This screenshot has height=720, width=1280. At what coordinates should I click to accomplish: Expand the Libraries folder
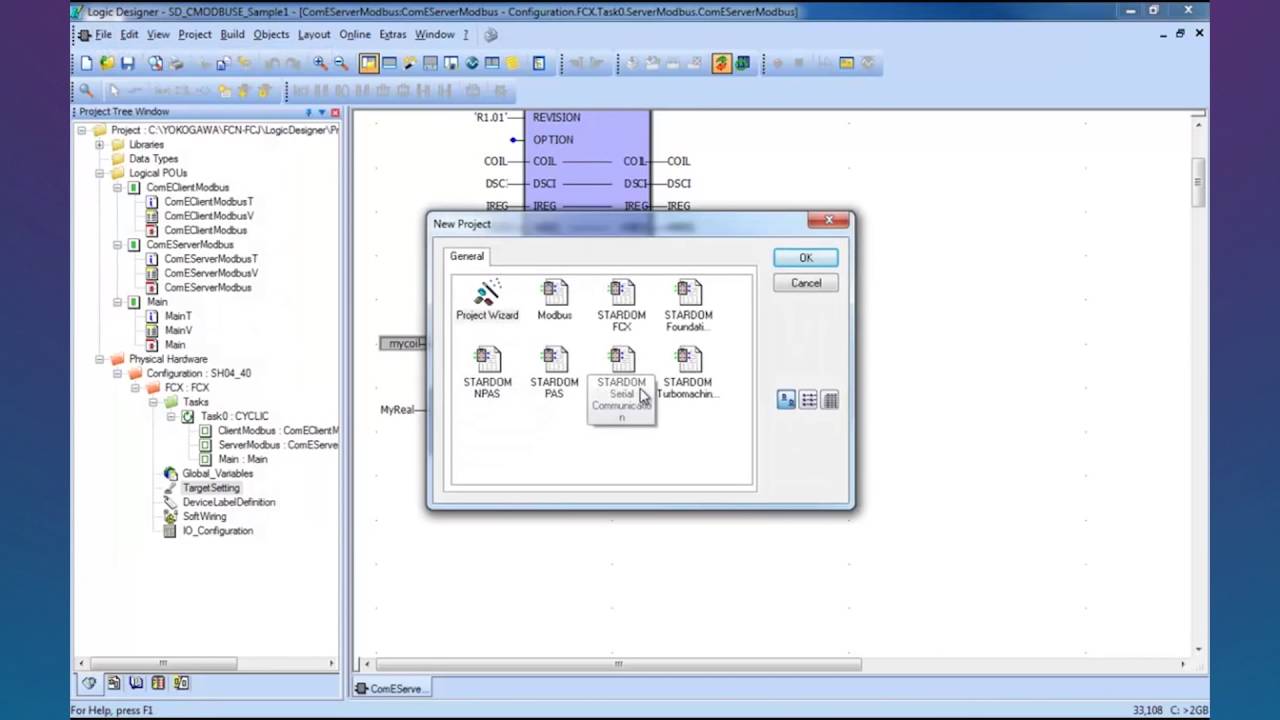point(99,144)
